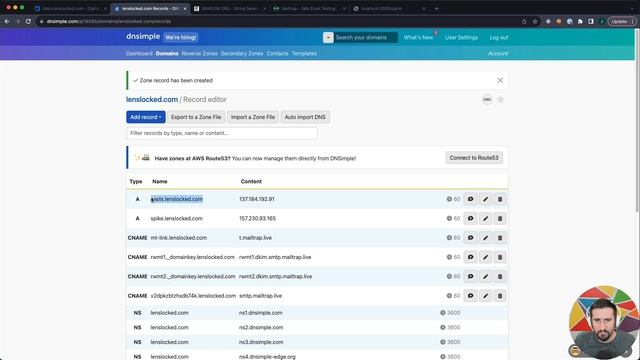
Task: Open What's New link
Action: [418, 38]
